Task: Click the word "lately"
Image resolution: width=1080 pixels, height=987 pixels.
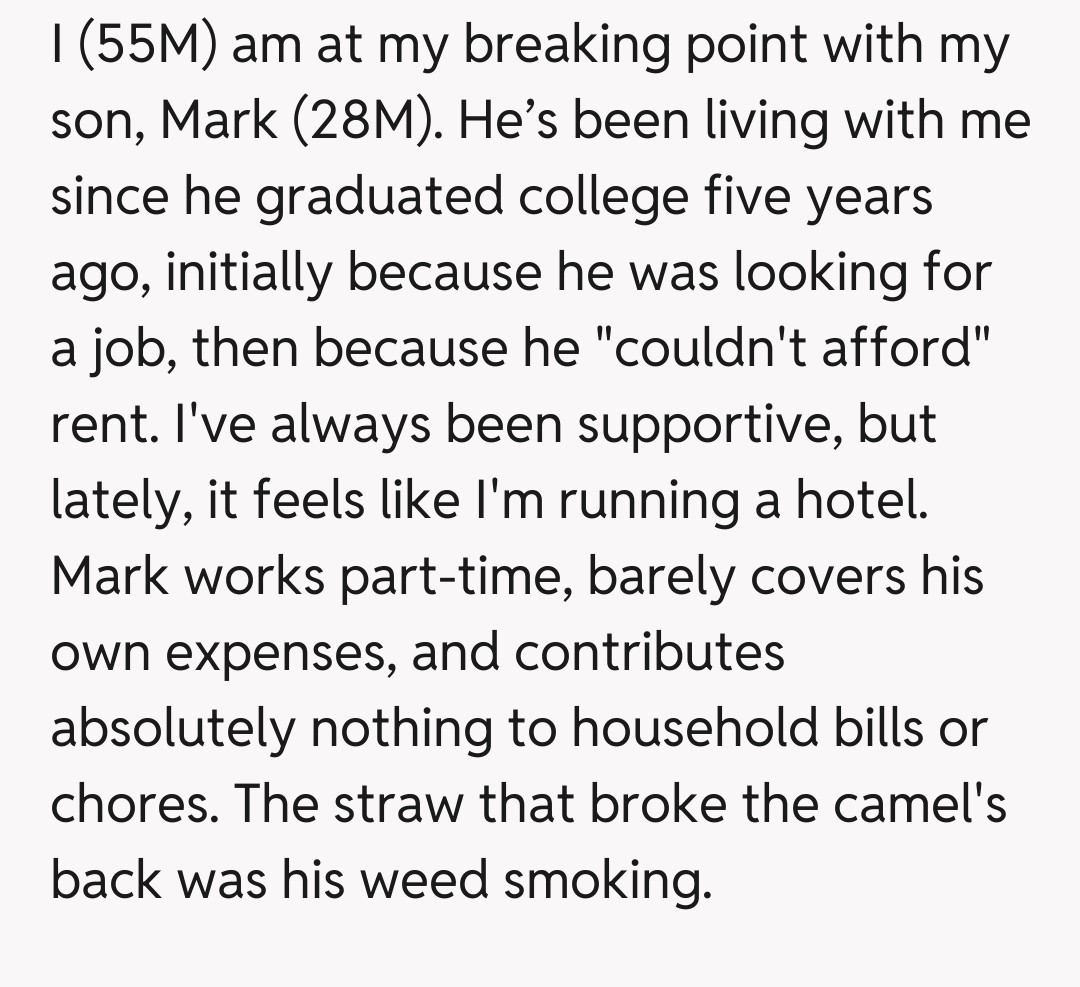Action: click(110, 502)
